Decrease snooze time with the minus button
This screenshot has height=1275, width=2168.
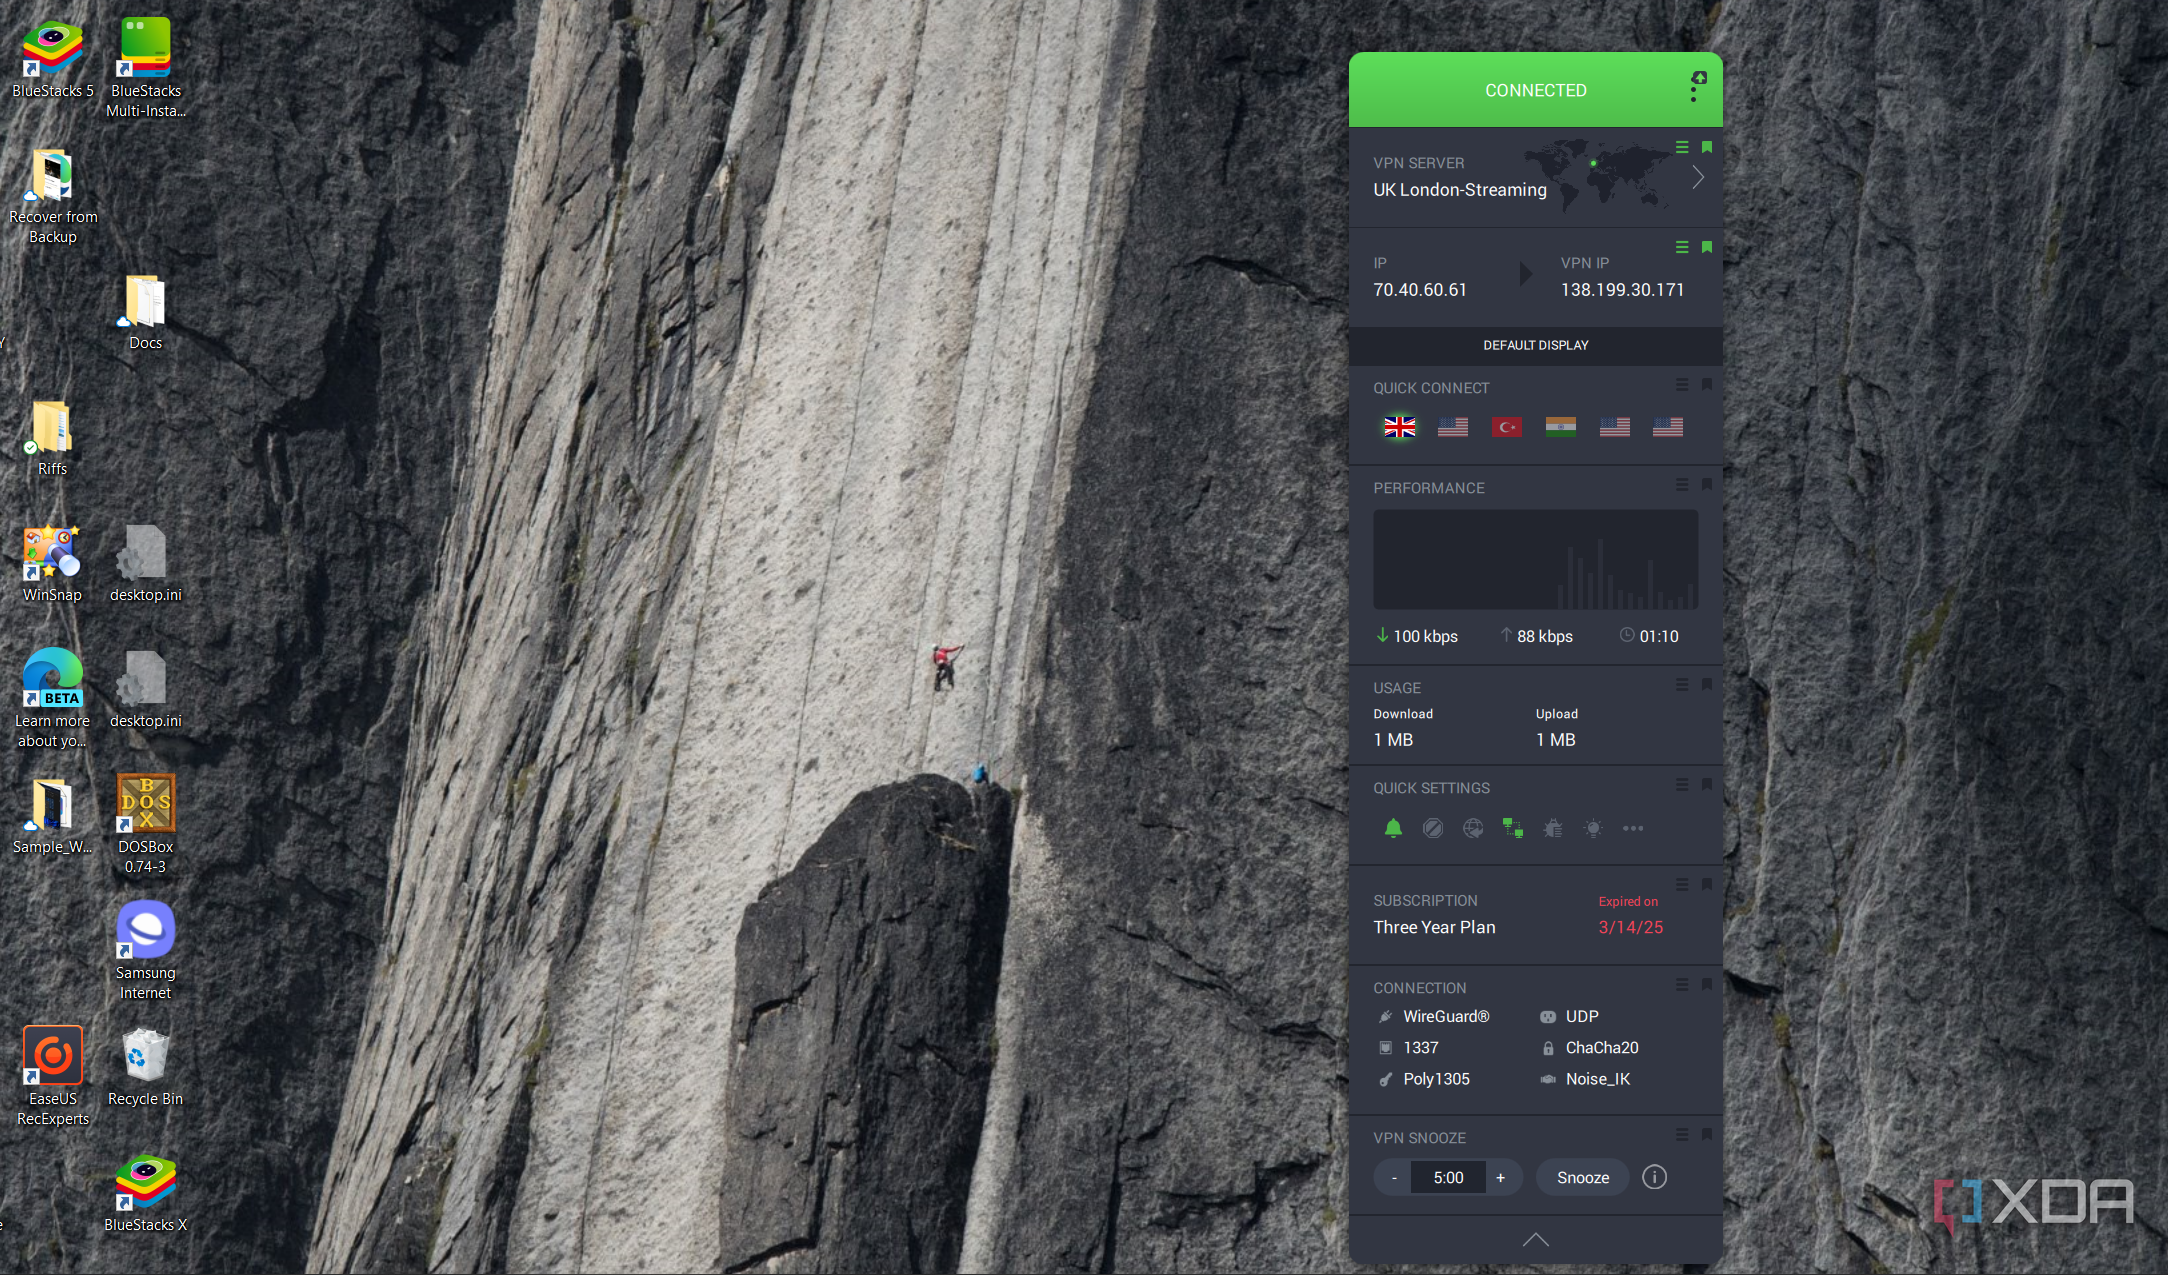coord(1394,1178)
